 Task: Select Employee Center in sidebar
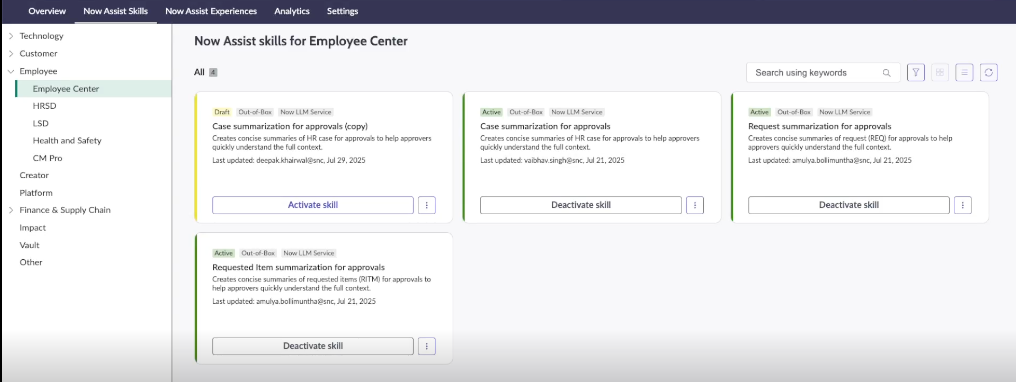coord(93,89)
